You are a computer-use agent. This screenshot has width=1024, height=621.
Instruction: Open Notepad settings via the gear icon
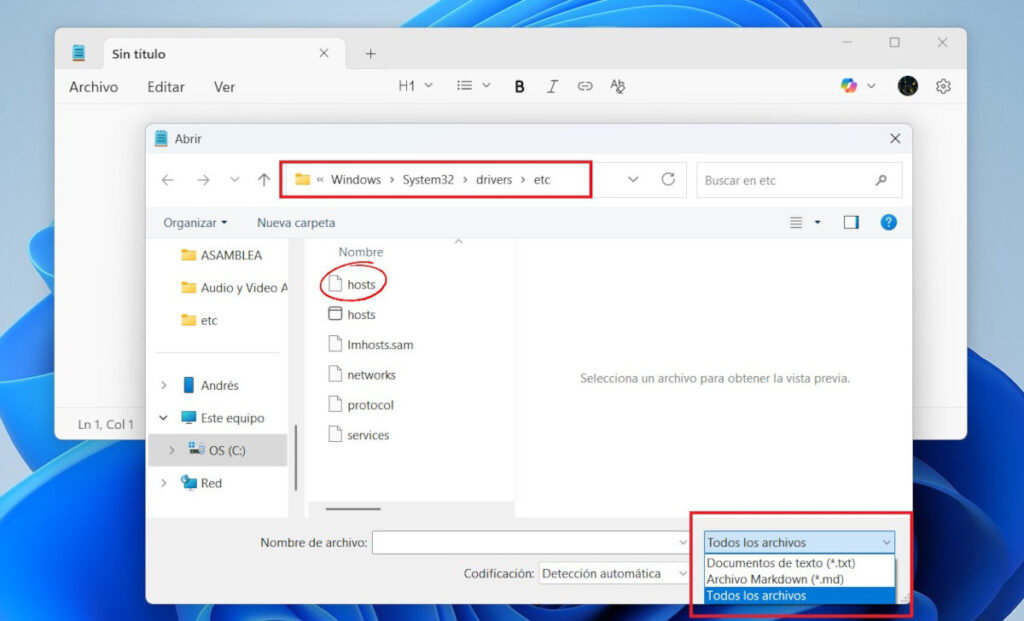(943, 86)
